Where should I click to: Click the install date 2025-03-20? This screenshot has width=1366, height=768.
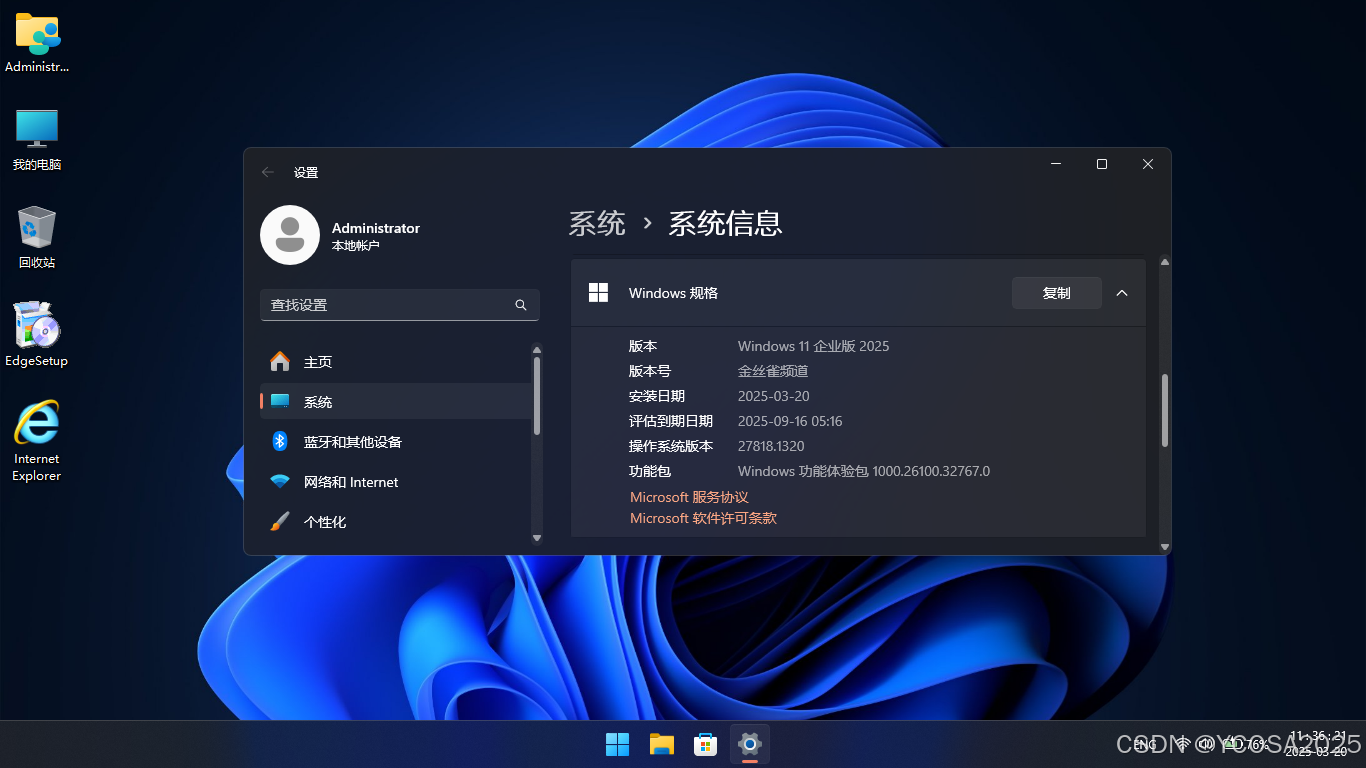pyautogui.click(x=773, y=396)
